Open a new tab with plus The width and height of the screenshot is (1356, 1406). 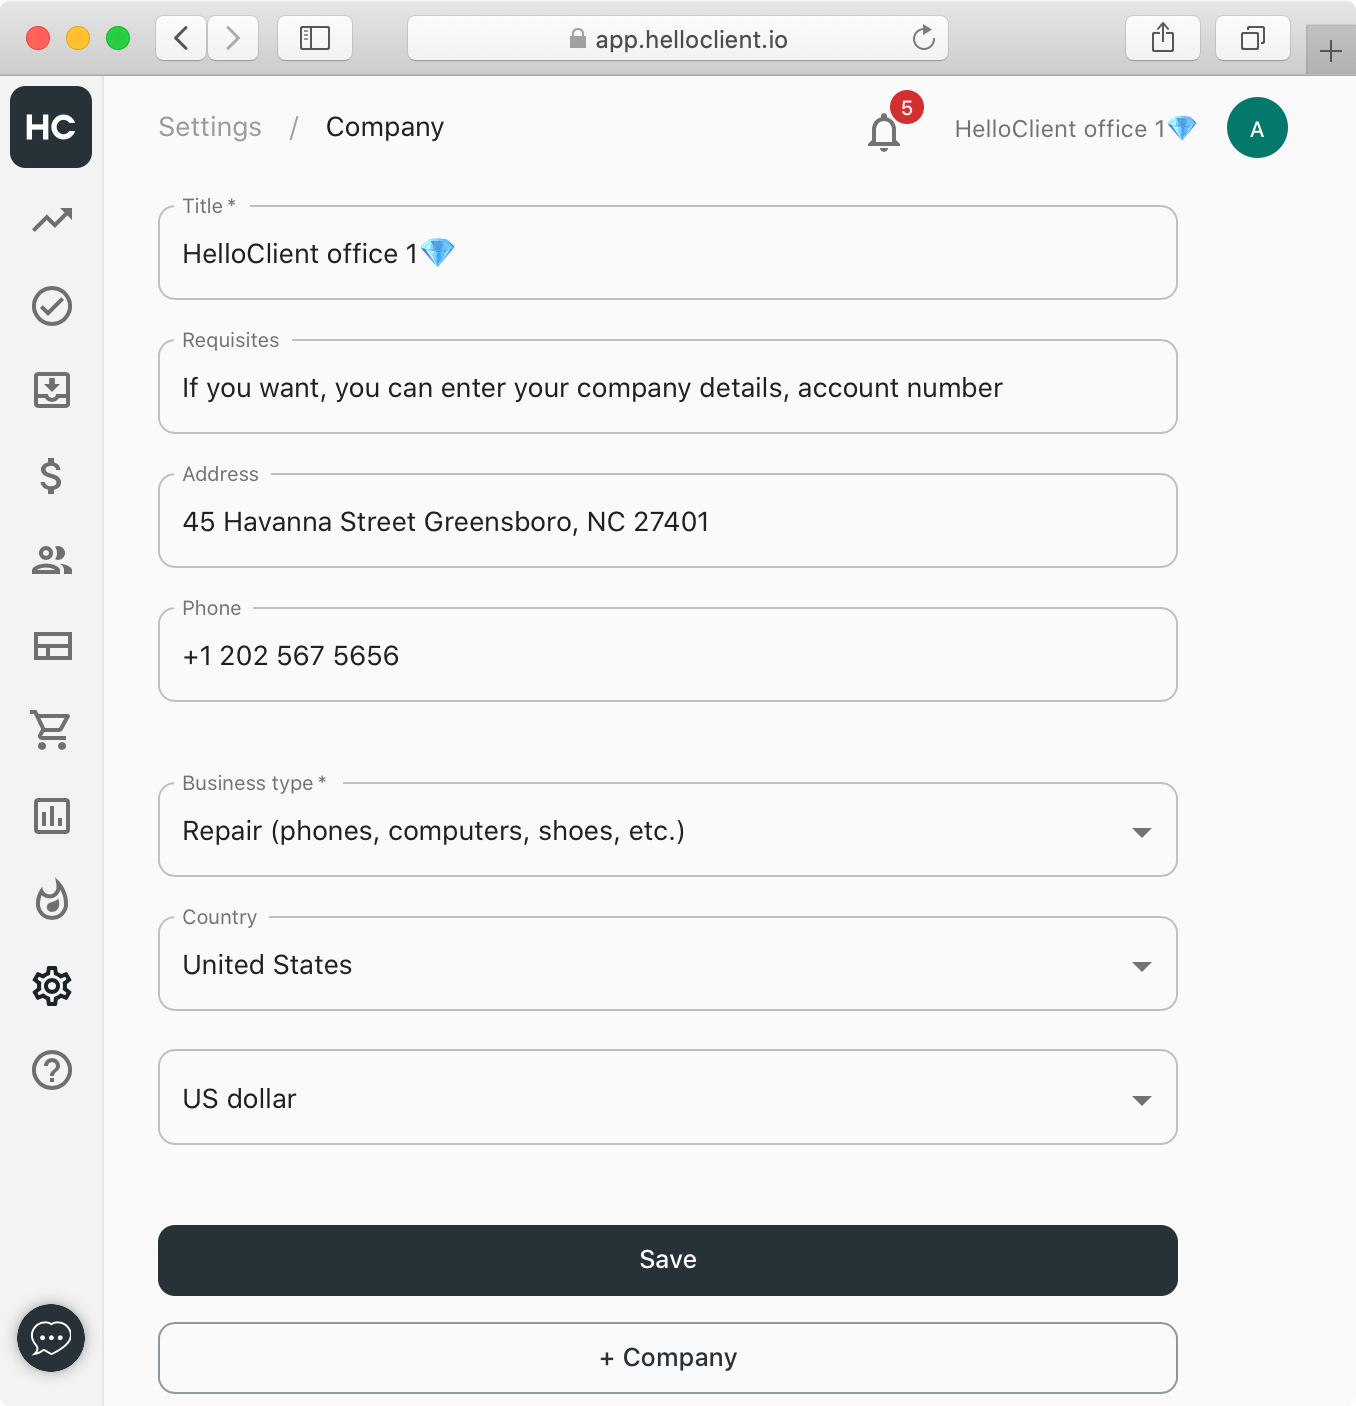1331,51
